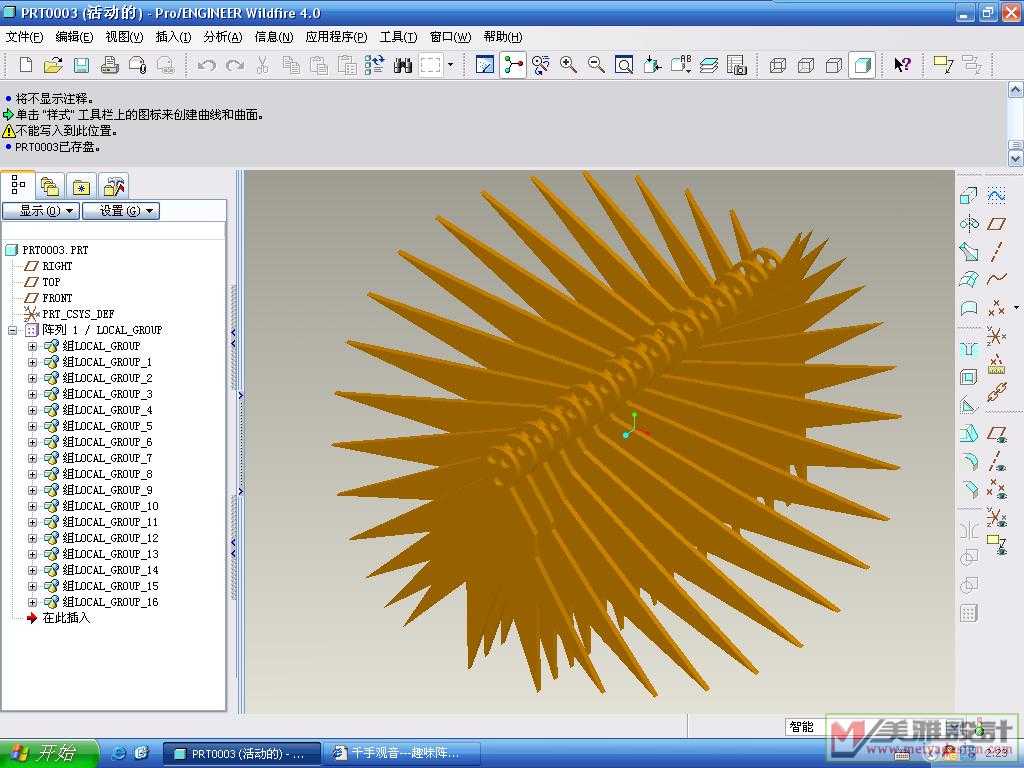Open the 帮助(H) menu
The image size is (1024, 768).
click(503, 37)
